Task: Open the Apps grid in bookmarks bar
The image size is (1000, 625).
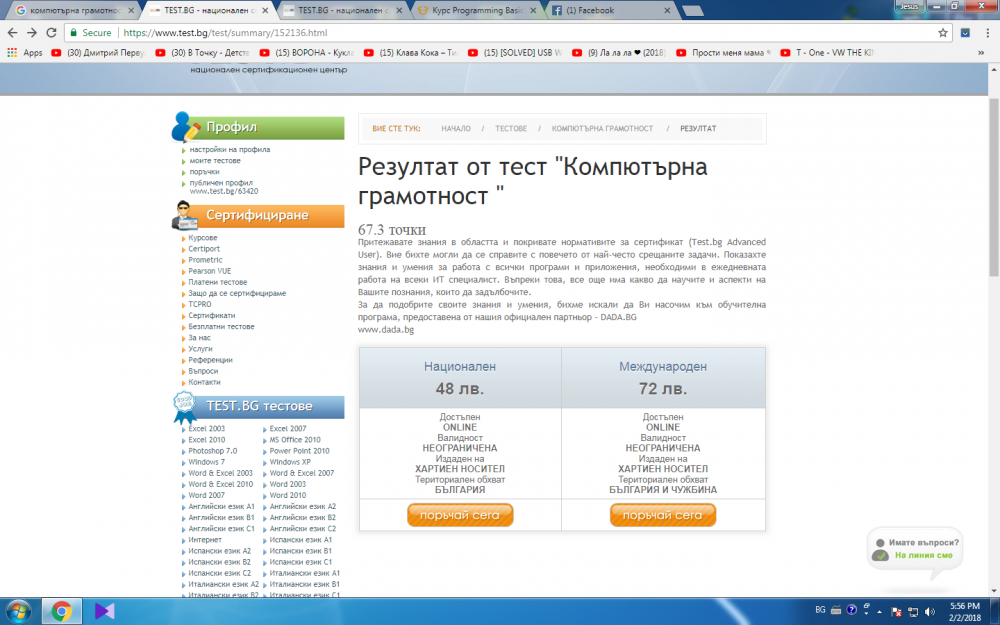Action: point(25,53)
